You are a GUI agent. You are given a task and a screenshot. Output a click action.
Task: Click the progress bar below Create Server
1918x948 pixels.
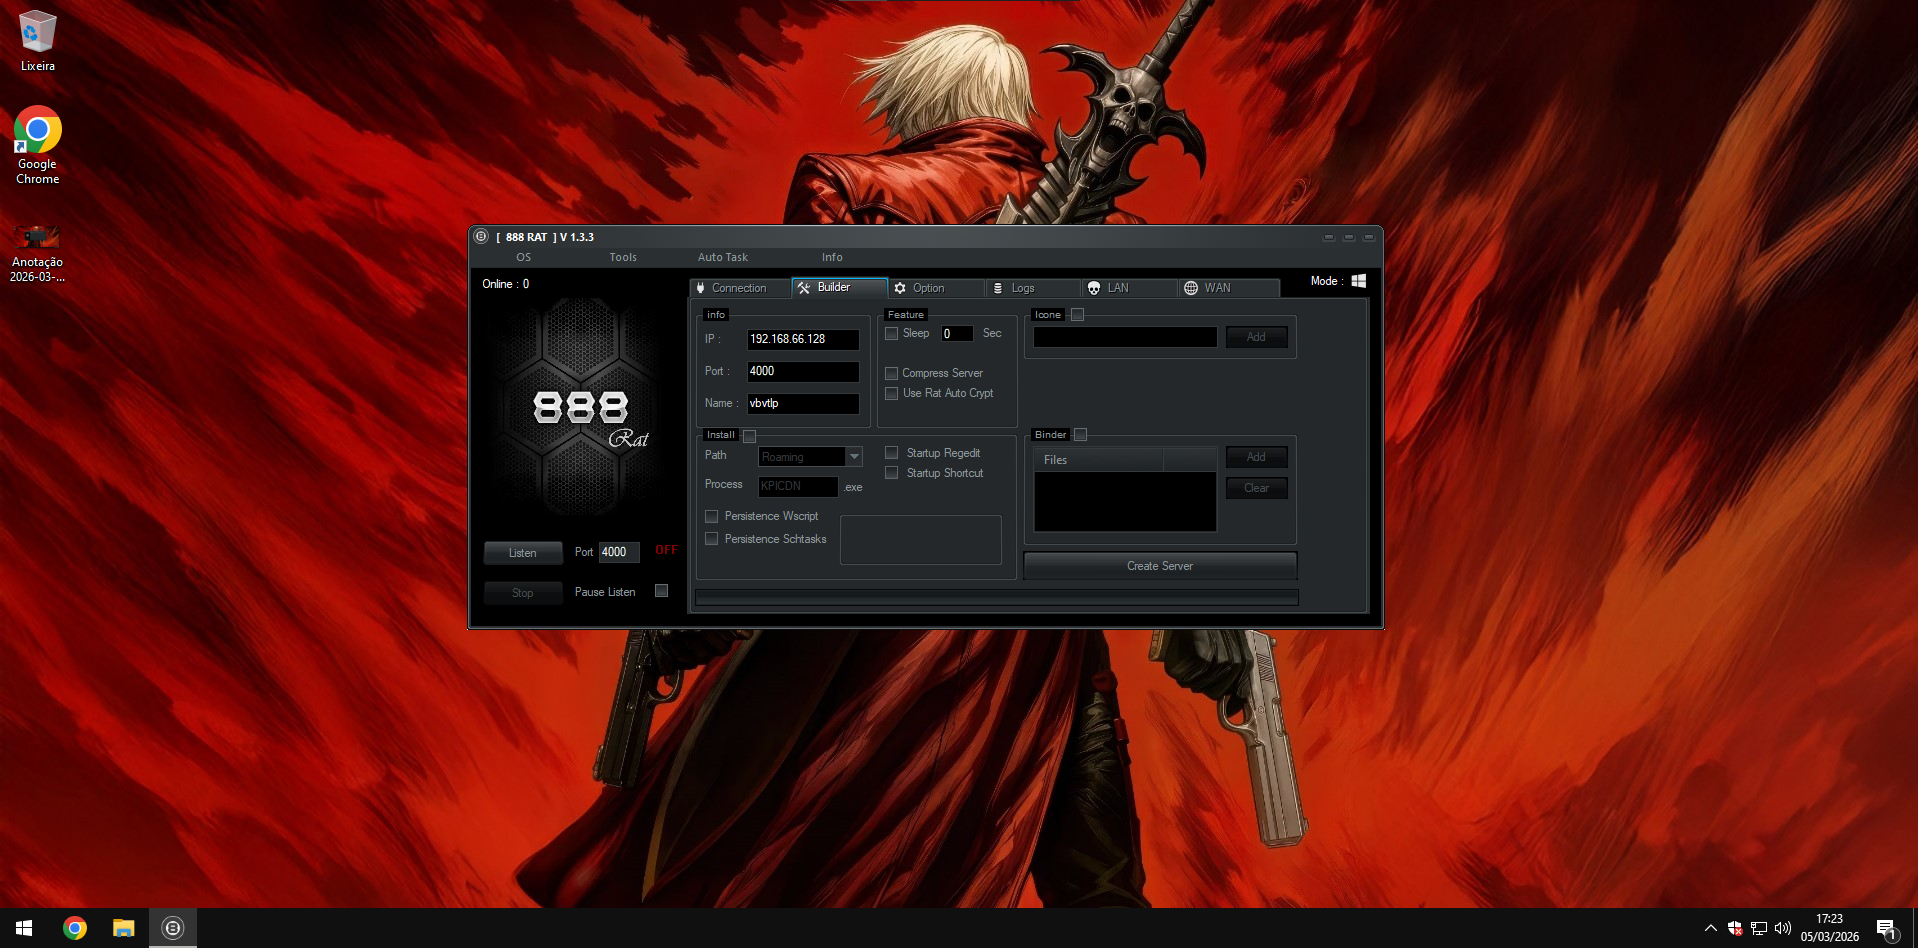(996, 597)
